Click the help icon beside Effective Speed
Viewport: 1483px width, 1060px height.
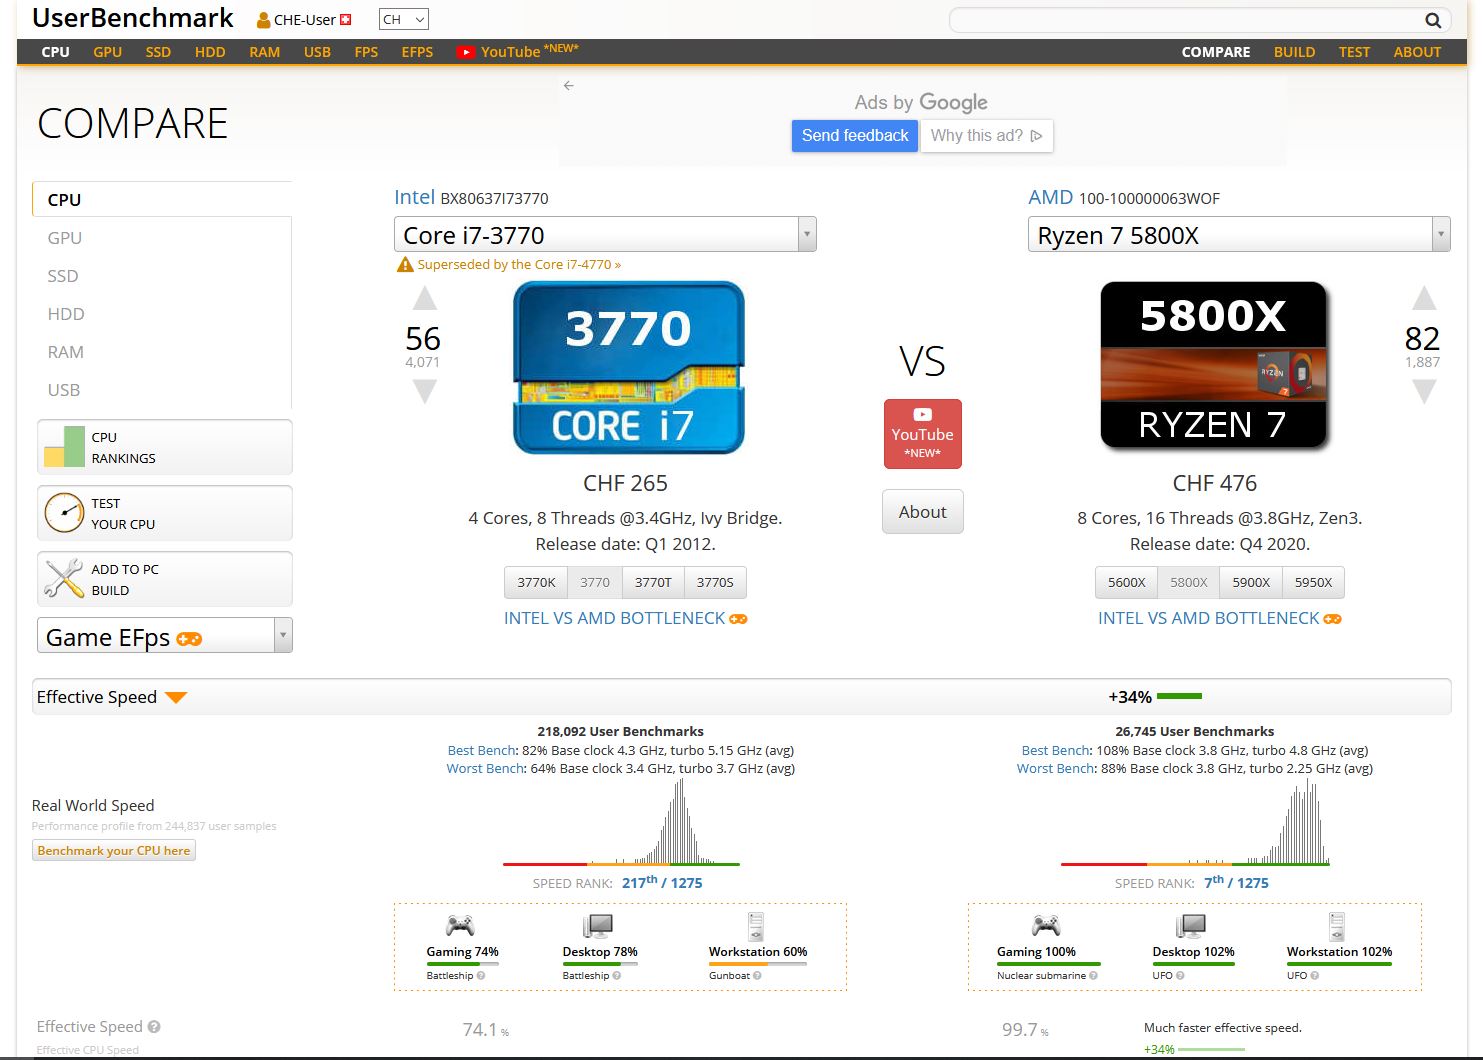154,1027
